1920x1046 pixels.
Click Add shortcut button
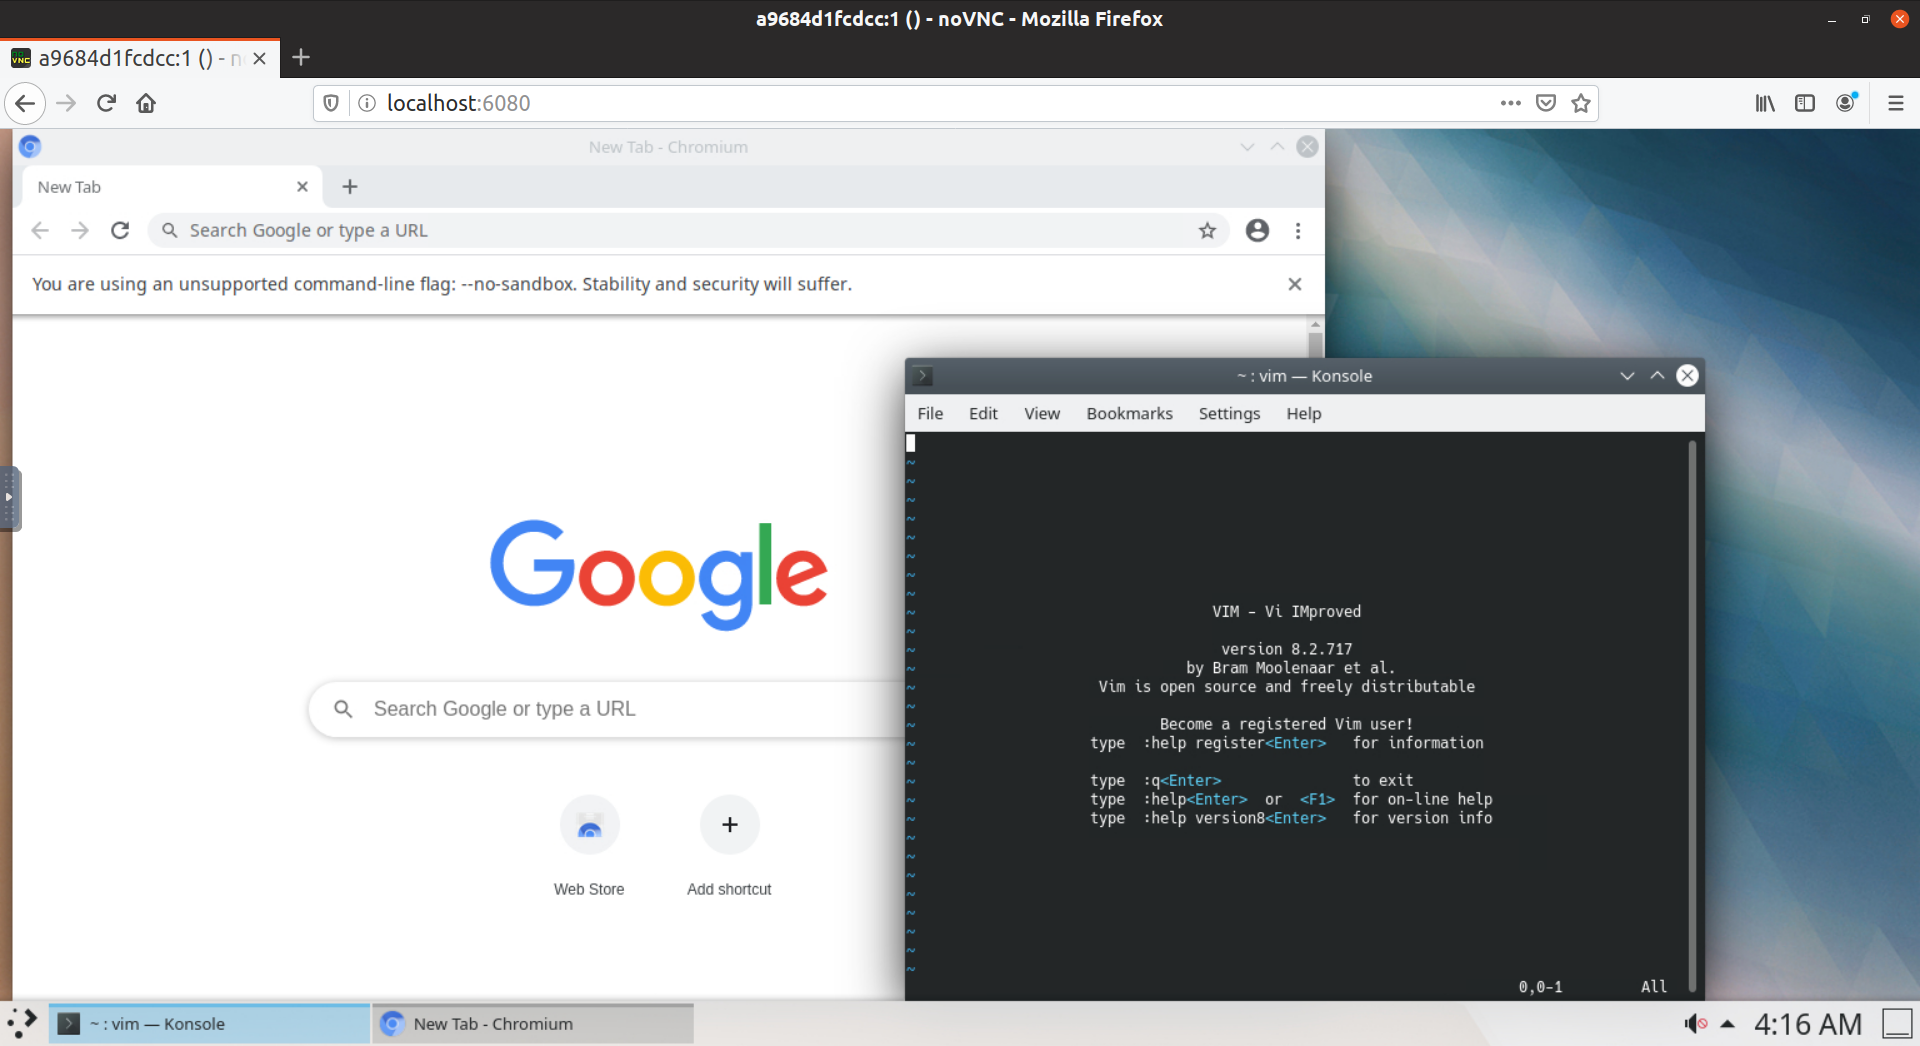pyautogui.click(x=729, y=826)
